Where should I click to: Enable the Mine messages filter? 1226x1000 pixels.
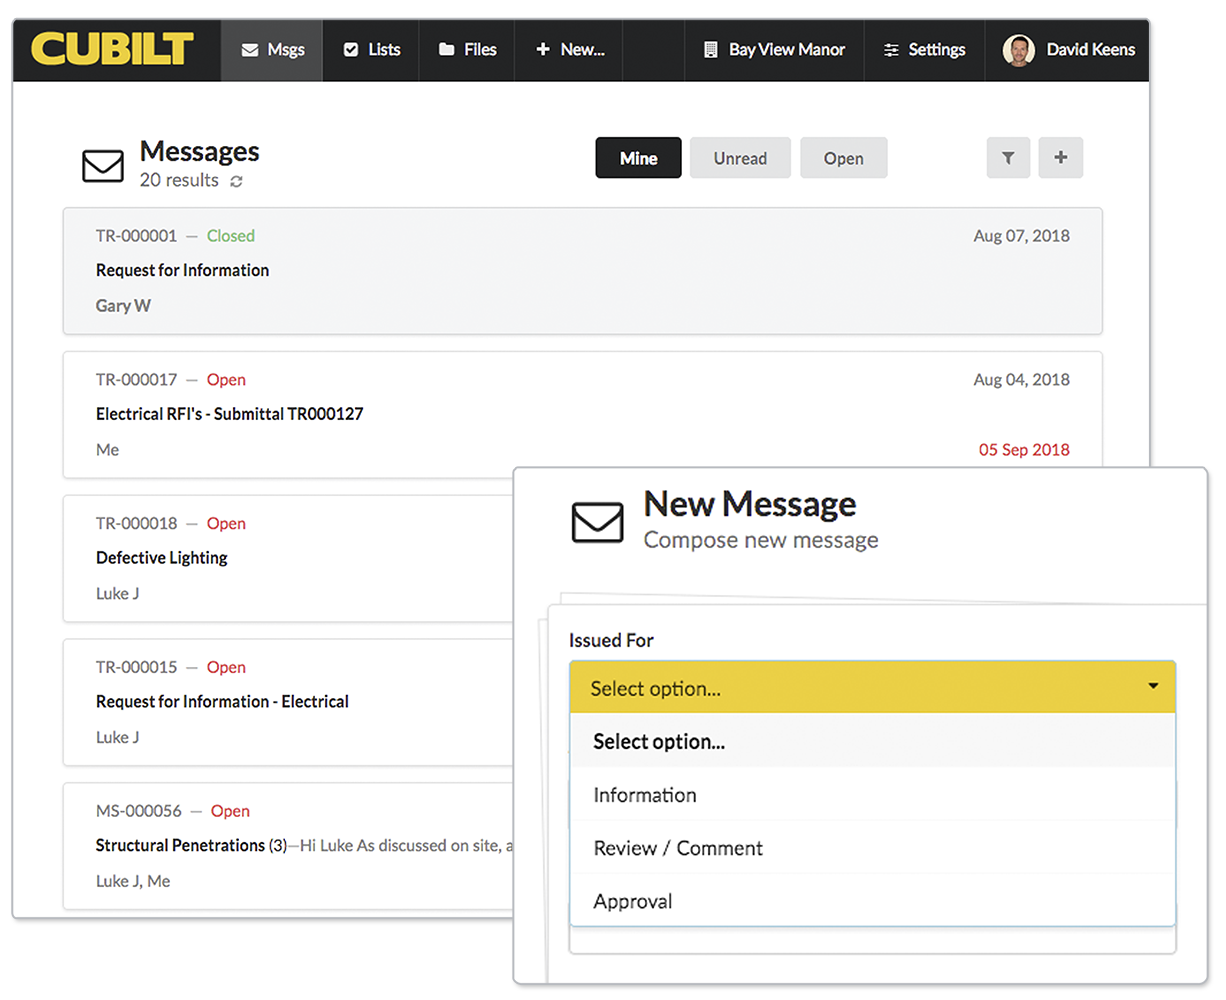pyautogui.click(x=638, y=157)
